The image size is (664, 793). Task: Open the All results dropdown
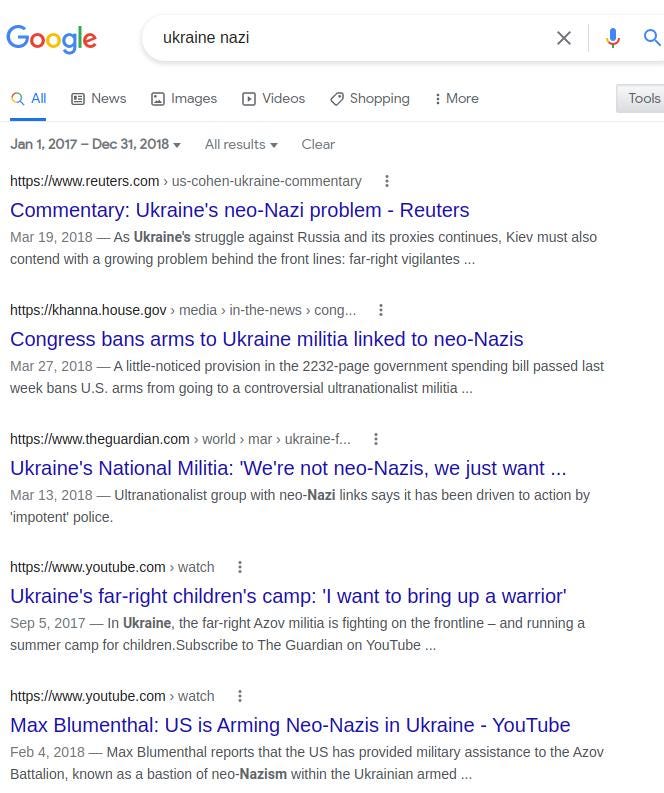coord(241,145)
